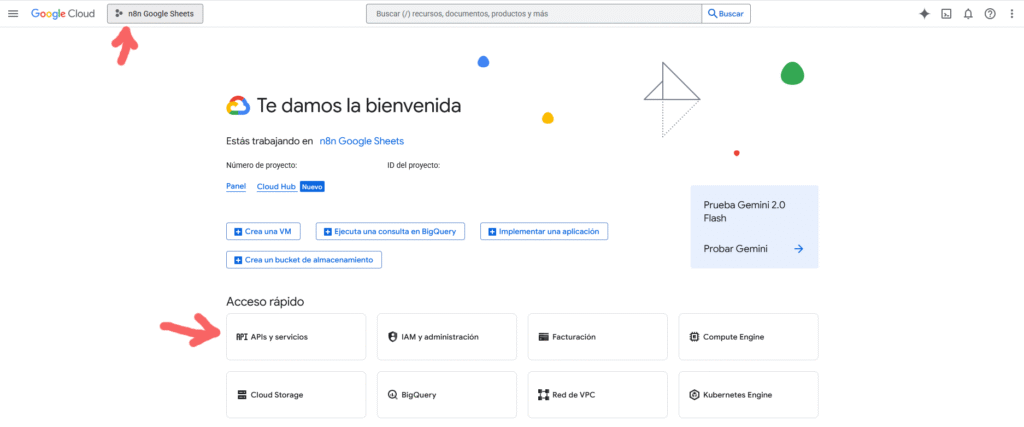Click the Cloud Storage icon
The width and height of the screenshot is (1024, 427).
point(242,395)
